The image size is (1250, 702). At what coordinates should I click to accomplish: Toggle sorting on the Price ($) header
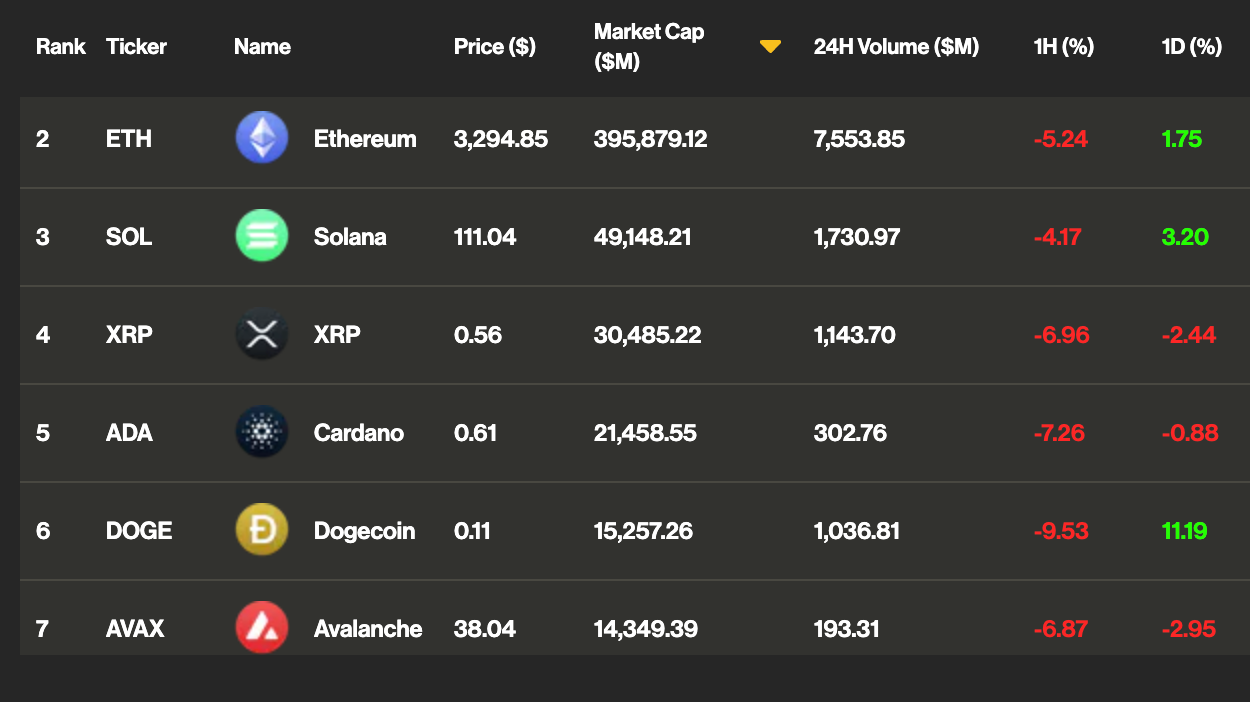click(494, 46)
